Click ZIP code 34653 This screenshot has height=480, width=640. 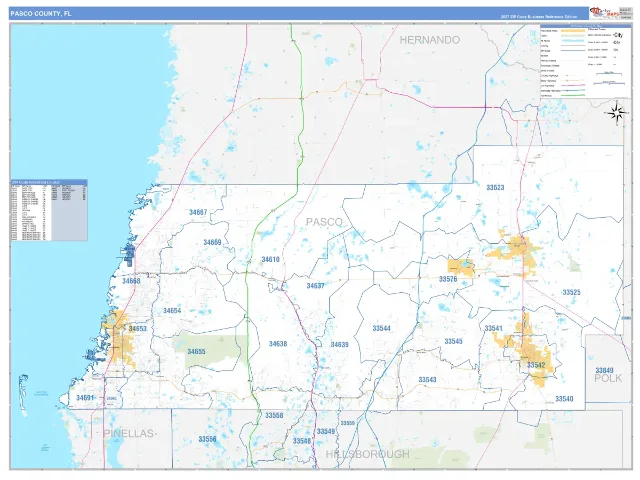[x=137, y=329]
